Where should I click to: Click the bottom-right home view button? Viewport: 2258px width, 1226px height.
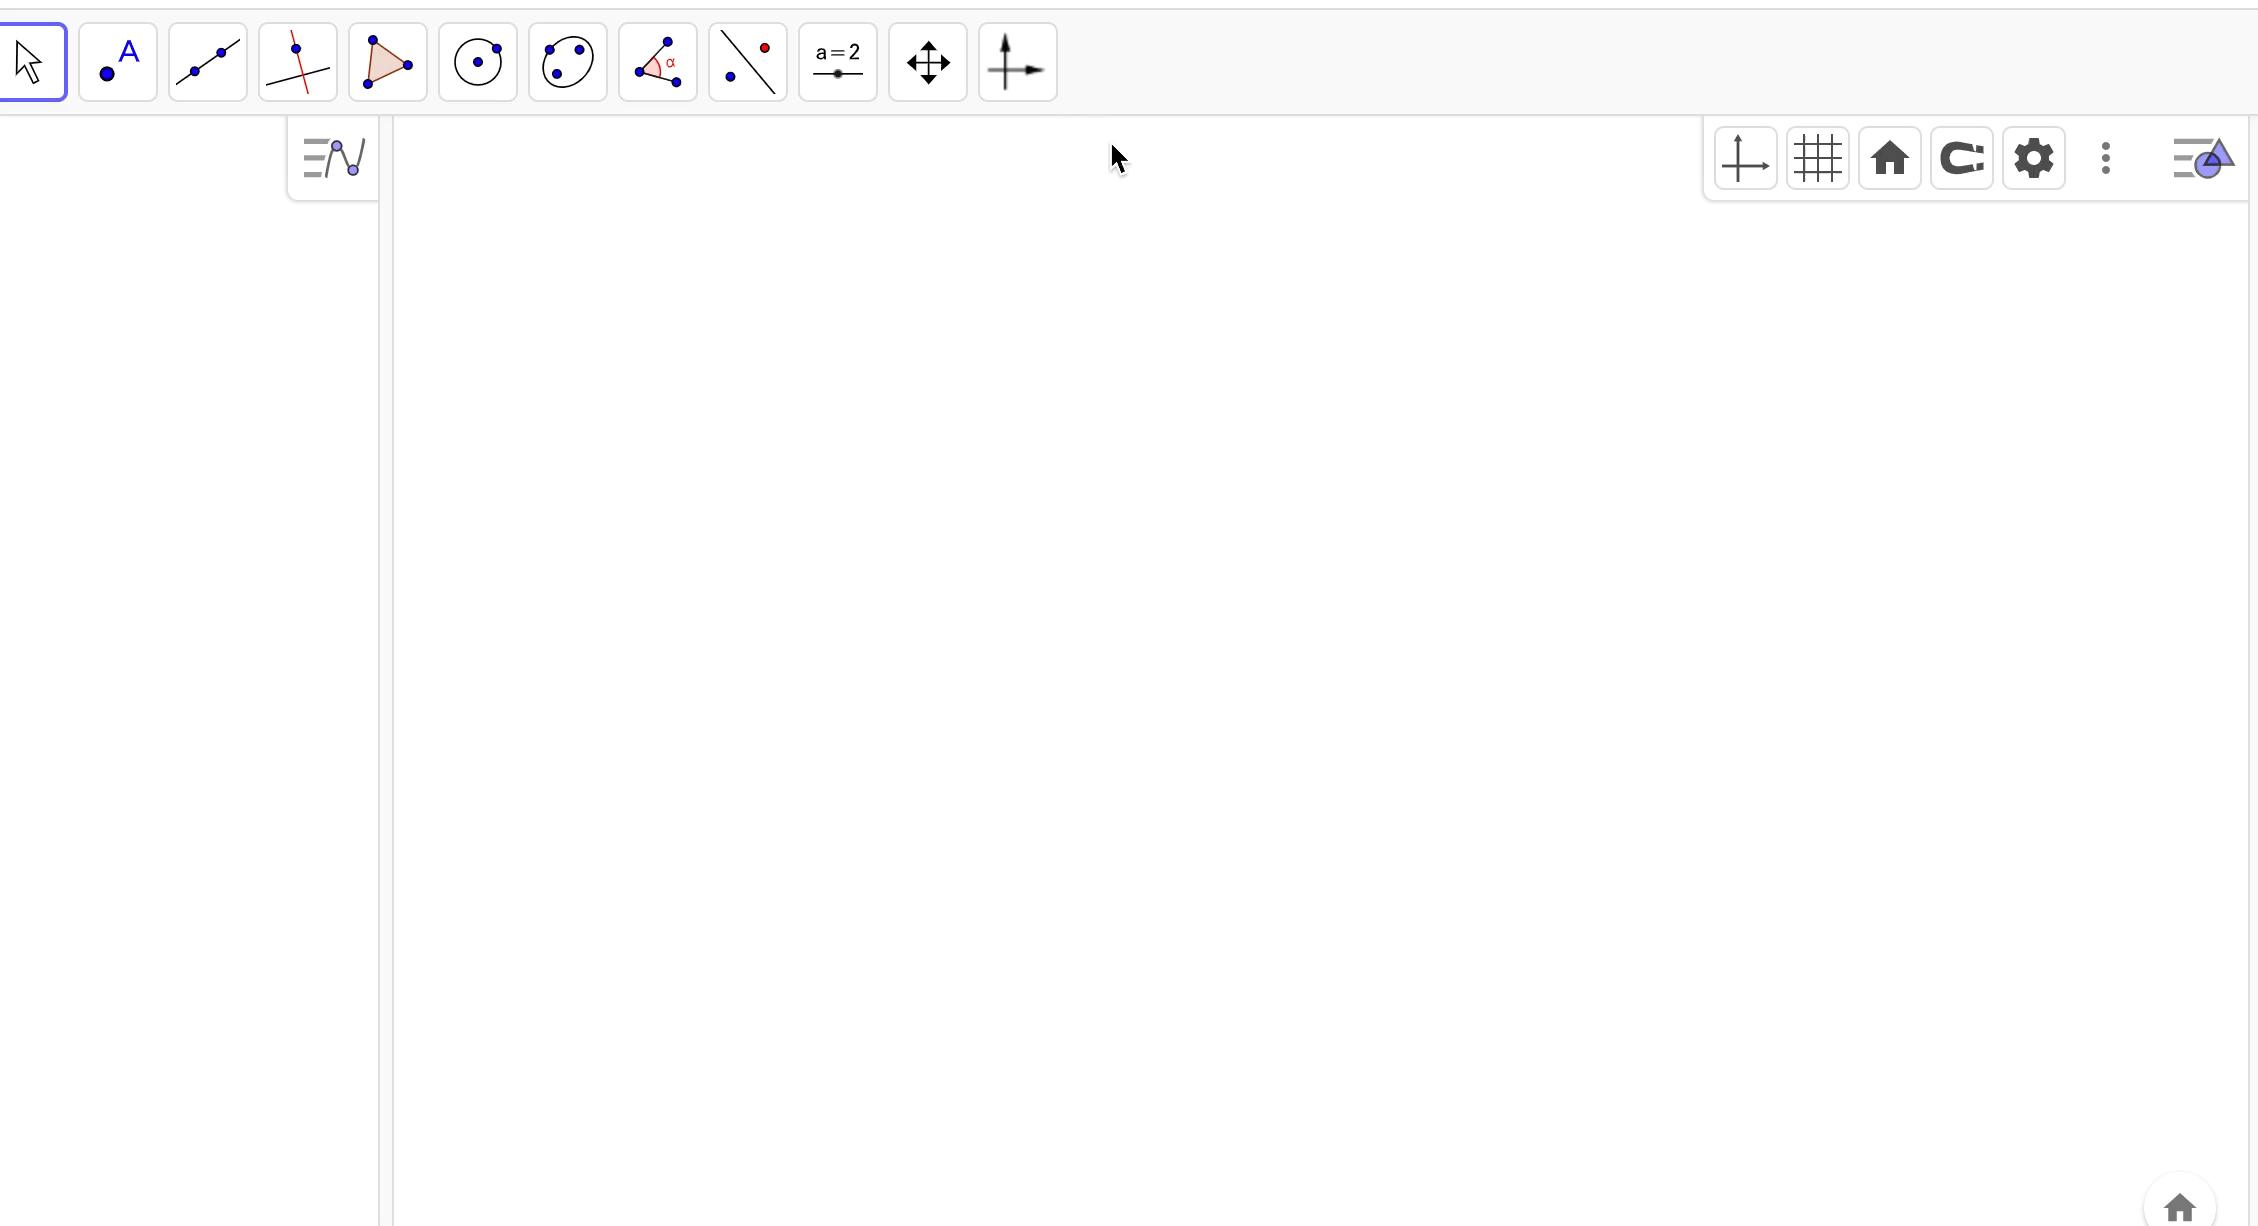2179,1207
